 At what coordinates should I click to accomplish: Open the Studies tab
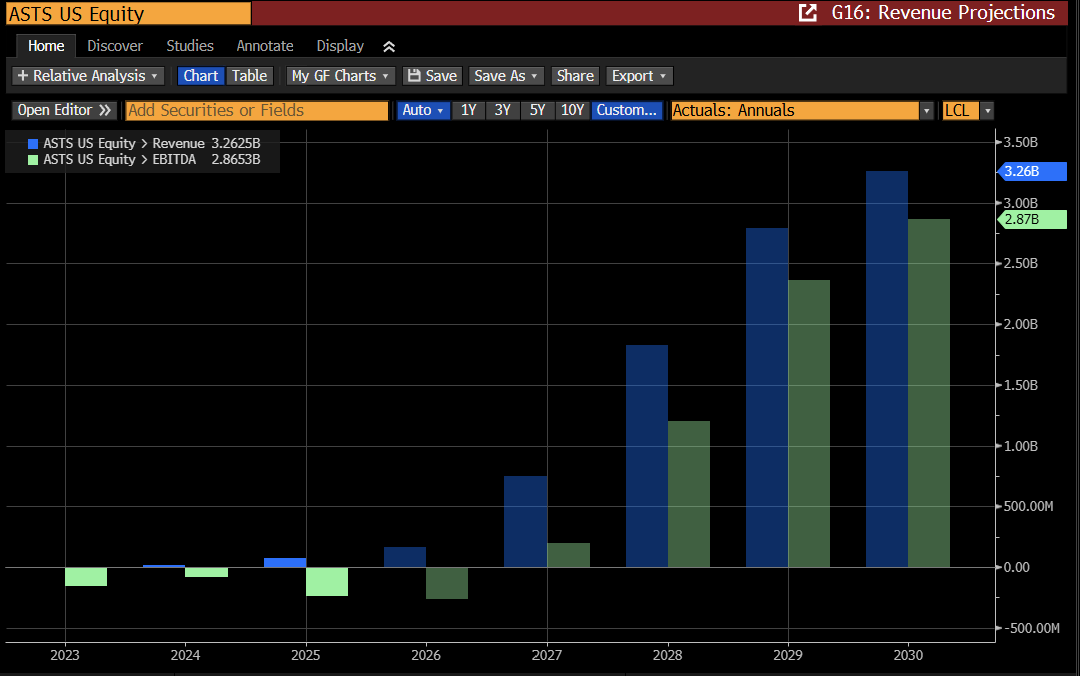click(x=190, y=46)
